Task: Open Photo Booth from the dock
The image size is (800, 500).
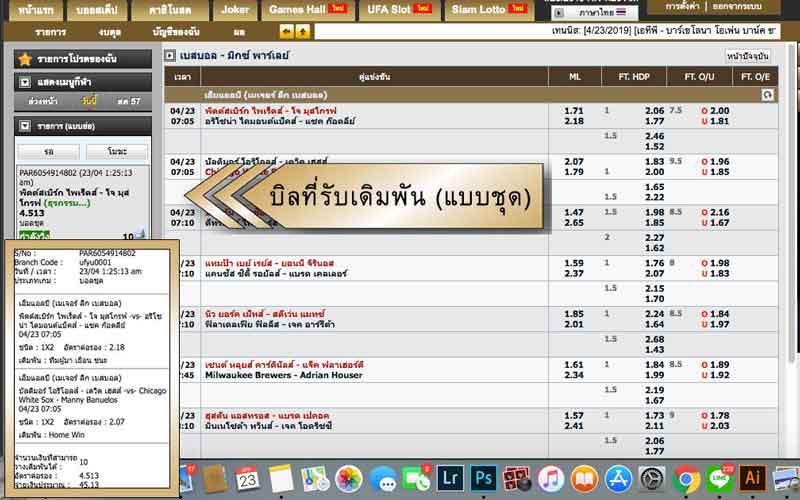Action: click(517, 479)
